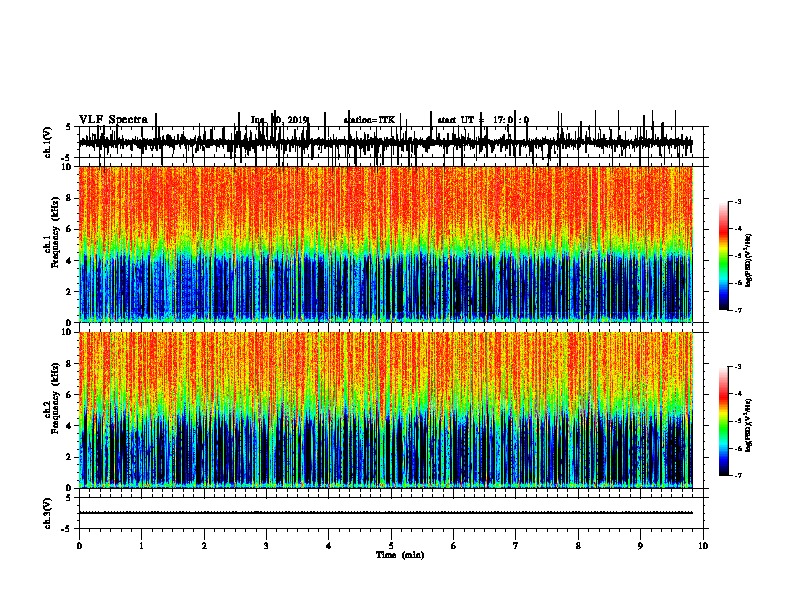Click ch.1 color bar '-7' tick label
The width and height of the screenshot is (792, 612).
(737, 310)
